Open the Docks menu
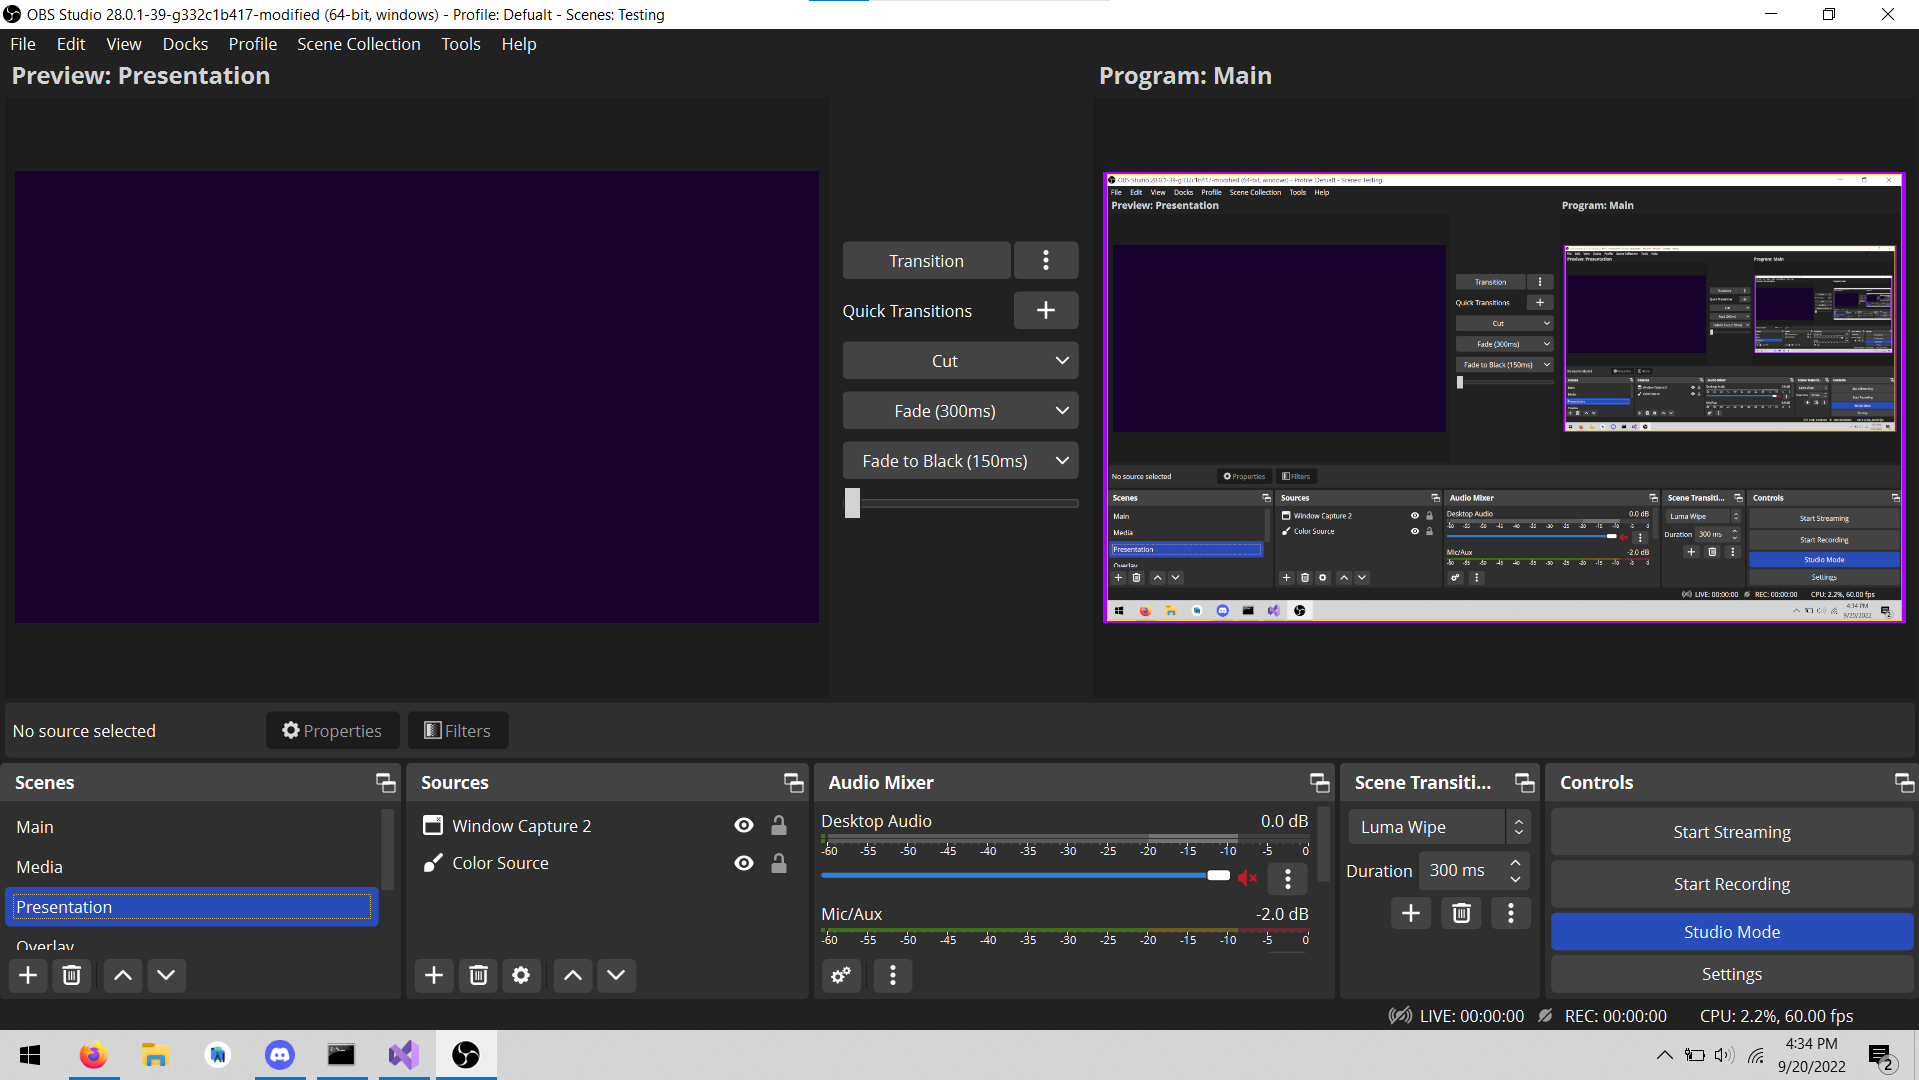 [x=185, y=44]
